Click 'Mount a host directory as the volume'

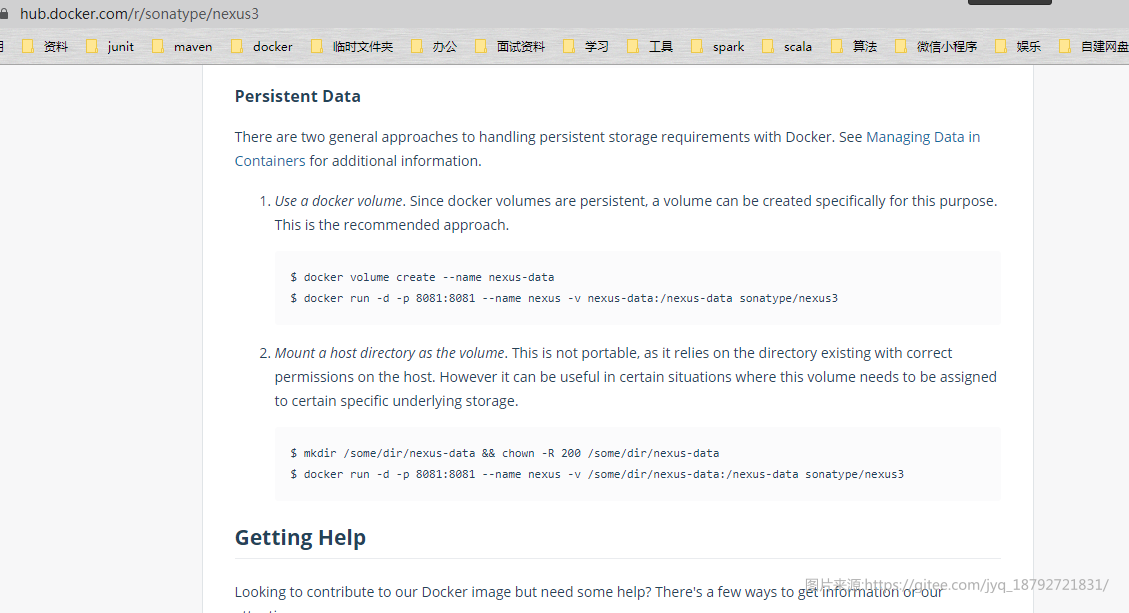[x=390, y=353]
